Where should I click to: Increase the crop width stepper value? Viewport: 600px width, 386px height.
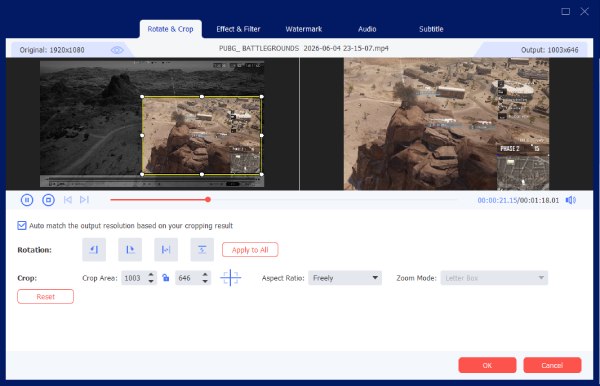(x=151, y=275)
